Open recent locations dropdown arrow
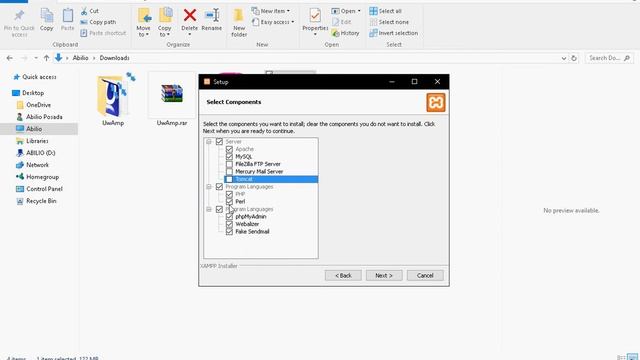This screenshot has height=360, width=640. pyautogui.click(x=36, y=58)
